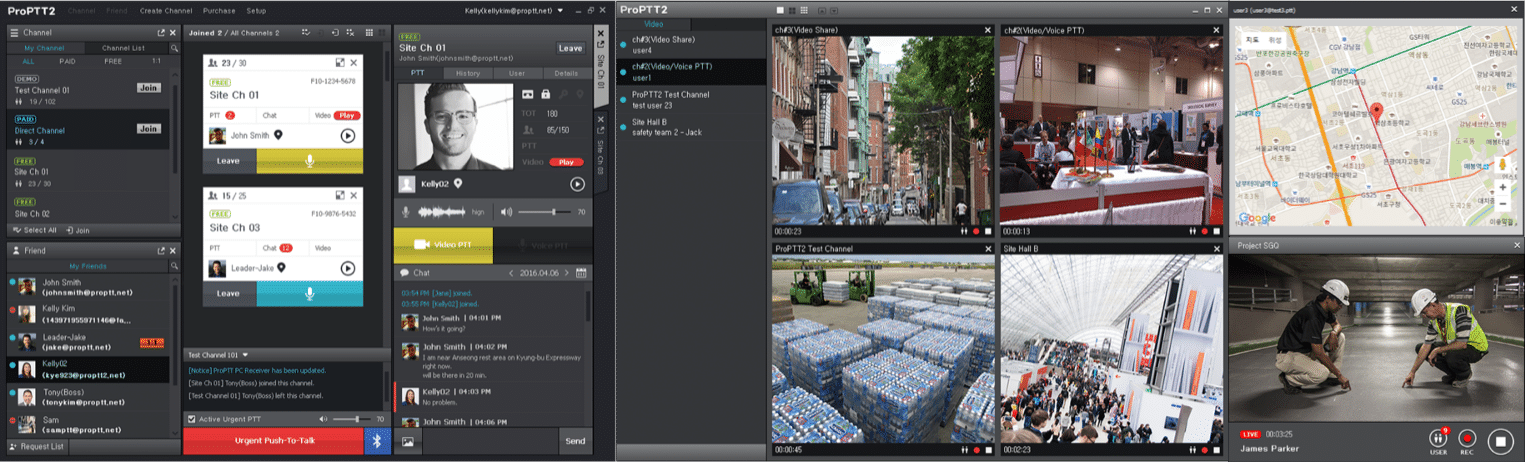This screenshot has width=1525, height=462.
Task: Open the Purchase menu
Action: (219, 11)
